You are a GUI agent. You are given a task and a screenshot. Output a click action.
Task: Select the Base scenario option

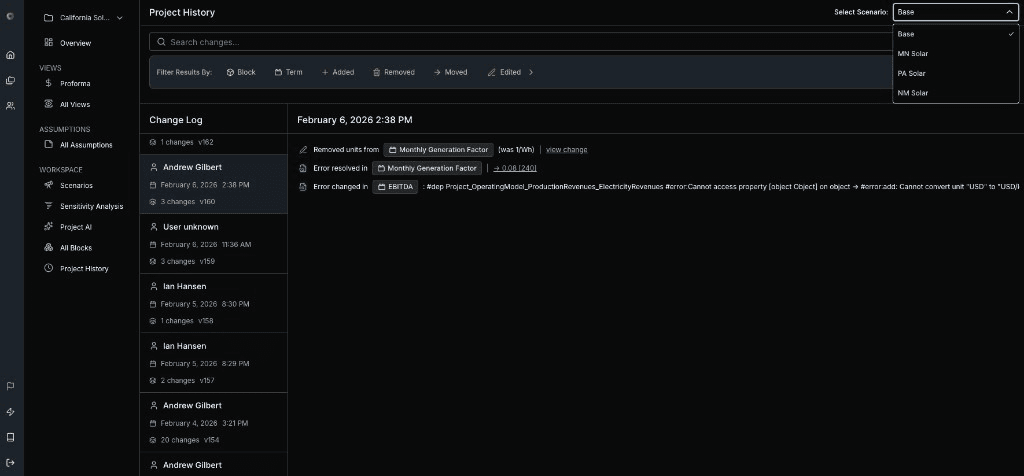(955, 34)
